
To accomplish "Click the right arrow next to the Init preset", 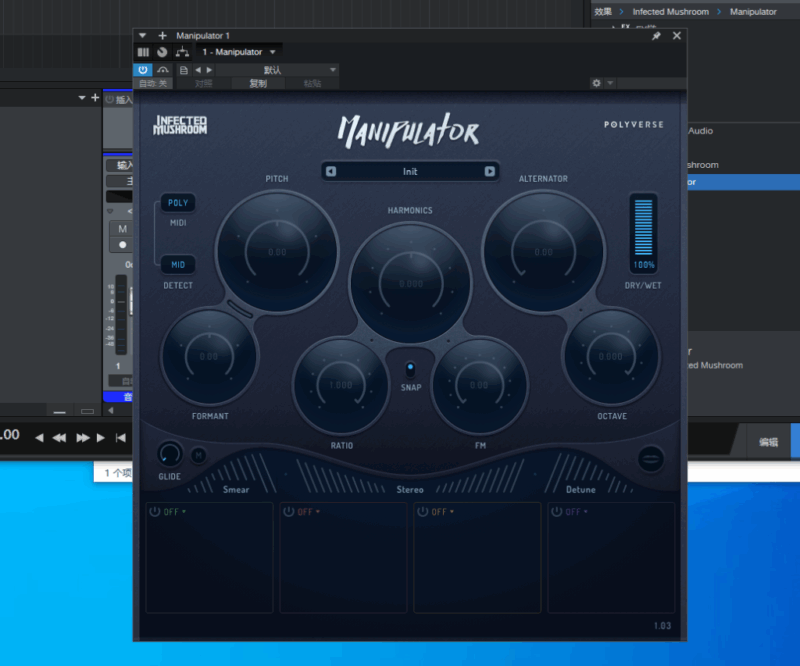I will (489, 171).
